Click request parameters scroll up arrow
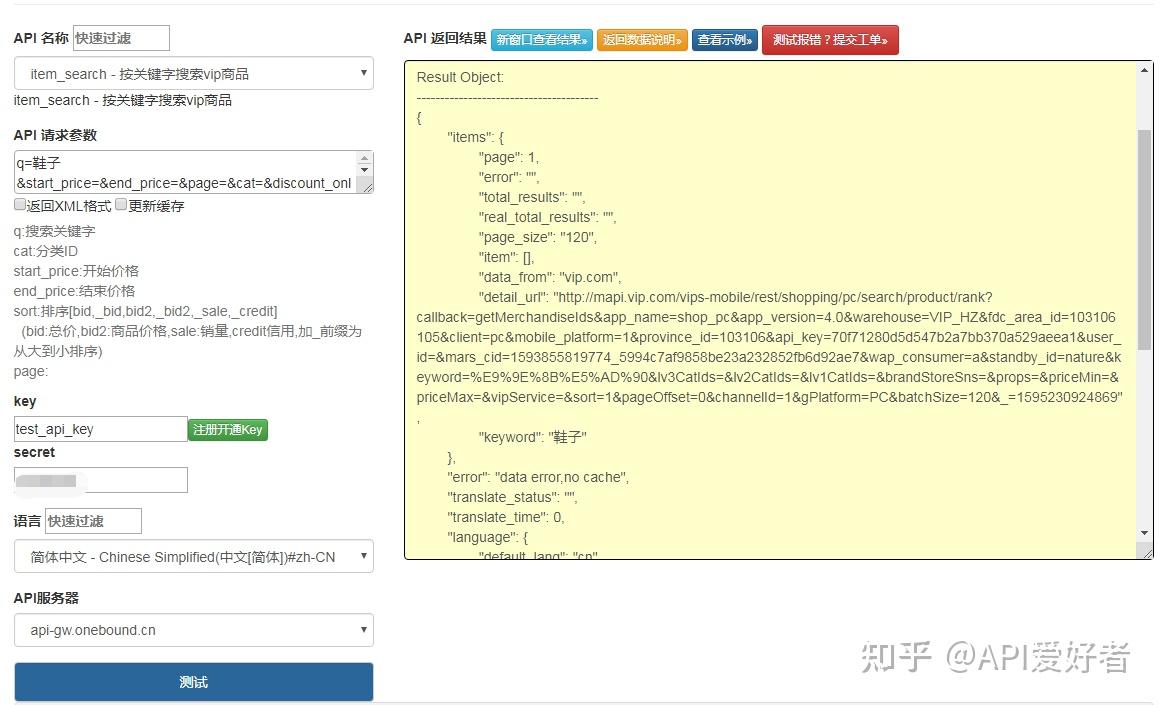 (x=365, y=158)
